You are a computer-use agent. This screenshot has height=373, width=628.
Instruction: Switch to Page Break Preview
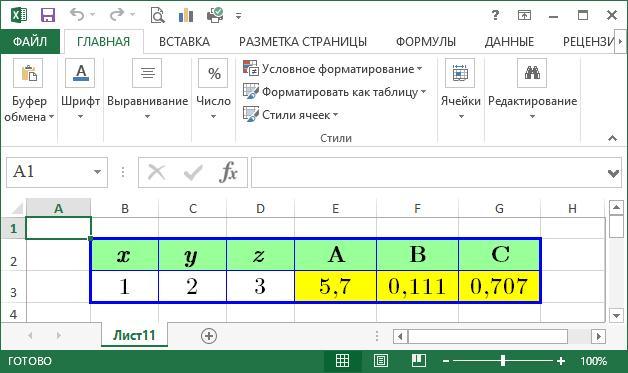(419, 361)
